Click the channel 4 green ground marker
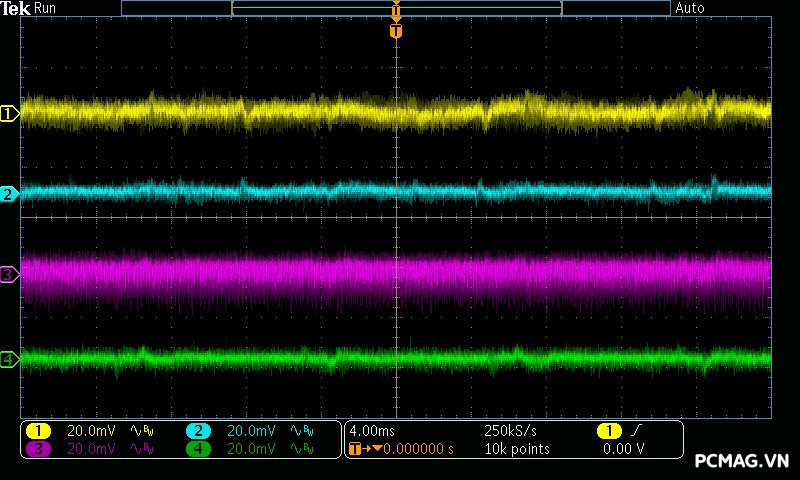Image resolution: width=800 pixels, height=480 pixels. coord(8,359)
